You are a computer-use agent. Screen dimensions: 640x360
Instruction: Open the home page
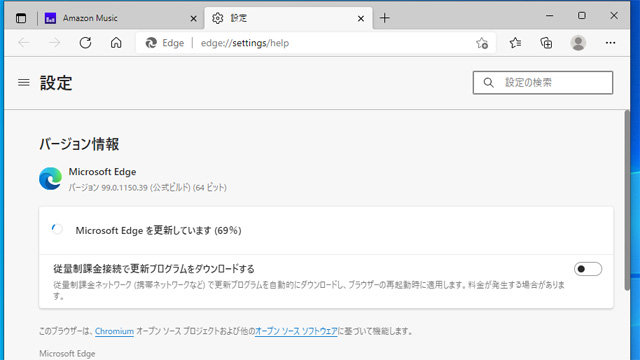(116, 42)
